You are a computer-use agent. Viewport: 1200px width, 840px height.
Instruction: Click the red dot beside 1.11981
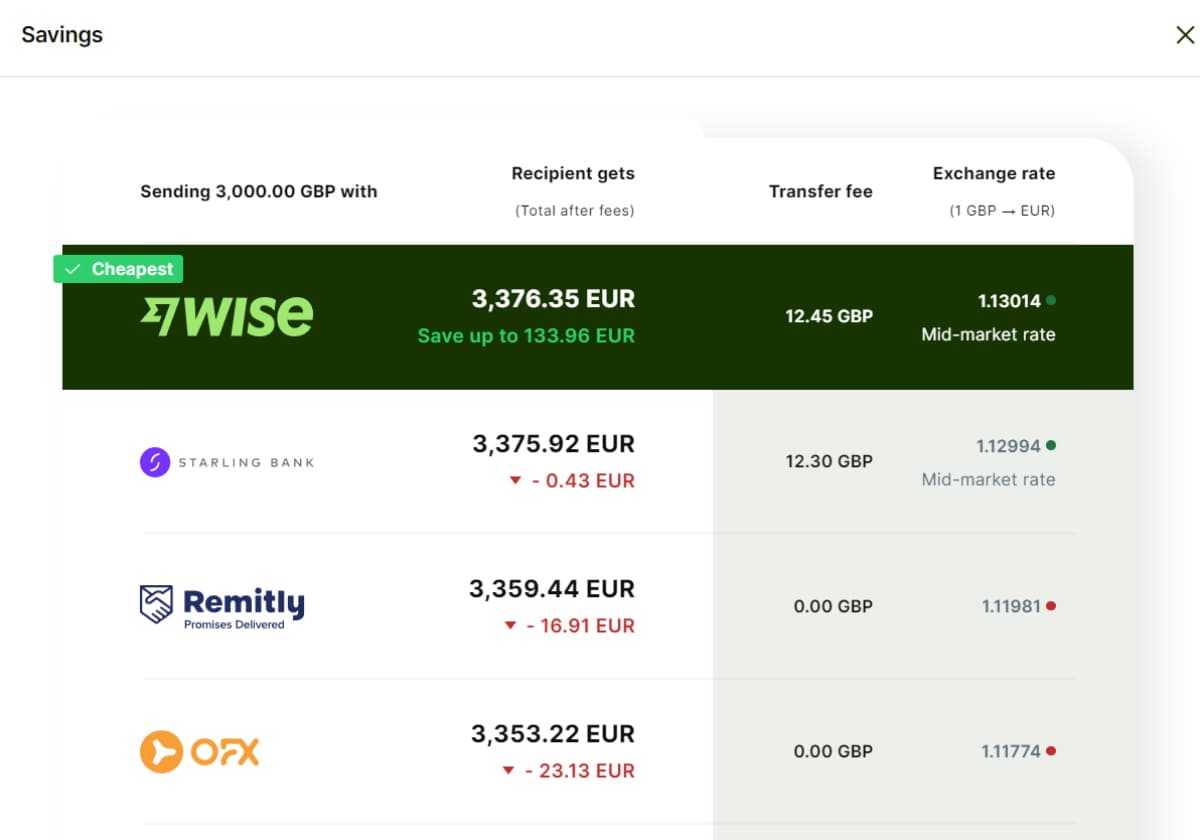(x=1050, y=606)
